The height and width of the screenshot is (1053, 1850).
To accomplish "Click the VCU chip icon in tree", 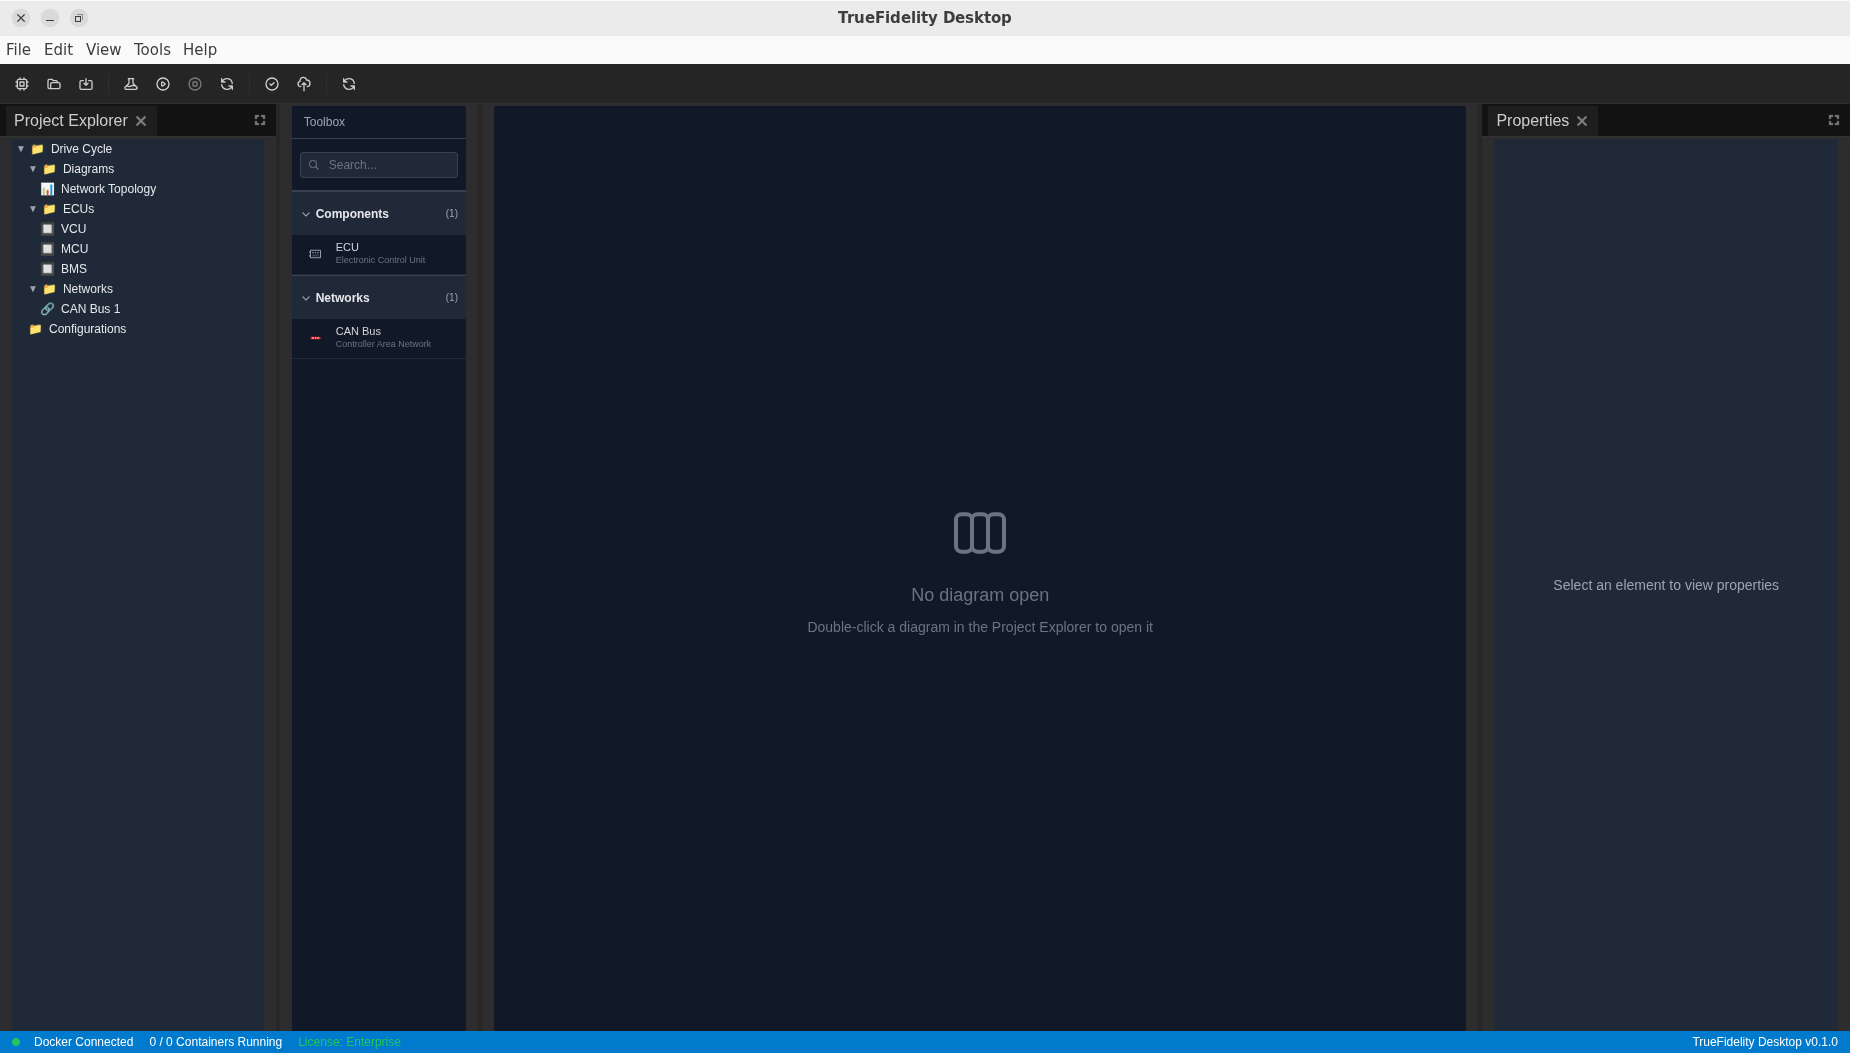I will point(47,229).
